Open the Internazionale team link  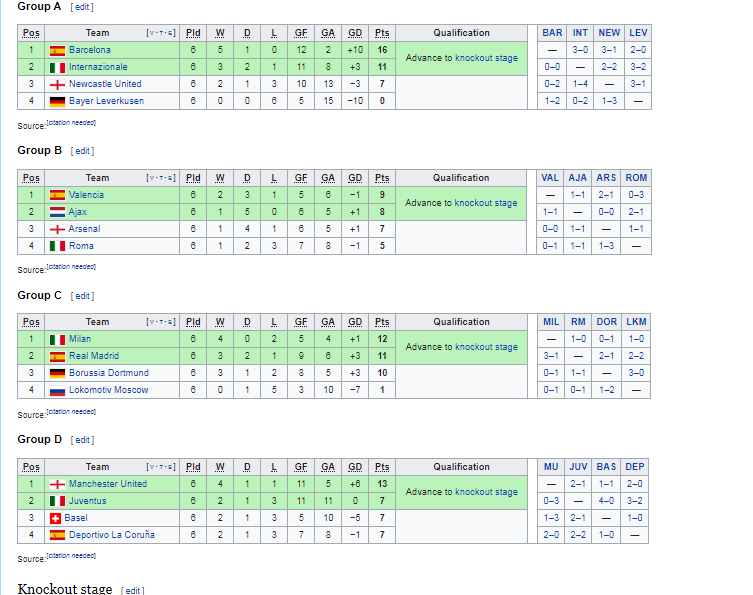[x=98, y=67]
